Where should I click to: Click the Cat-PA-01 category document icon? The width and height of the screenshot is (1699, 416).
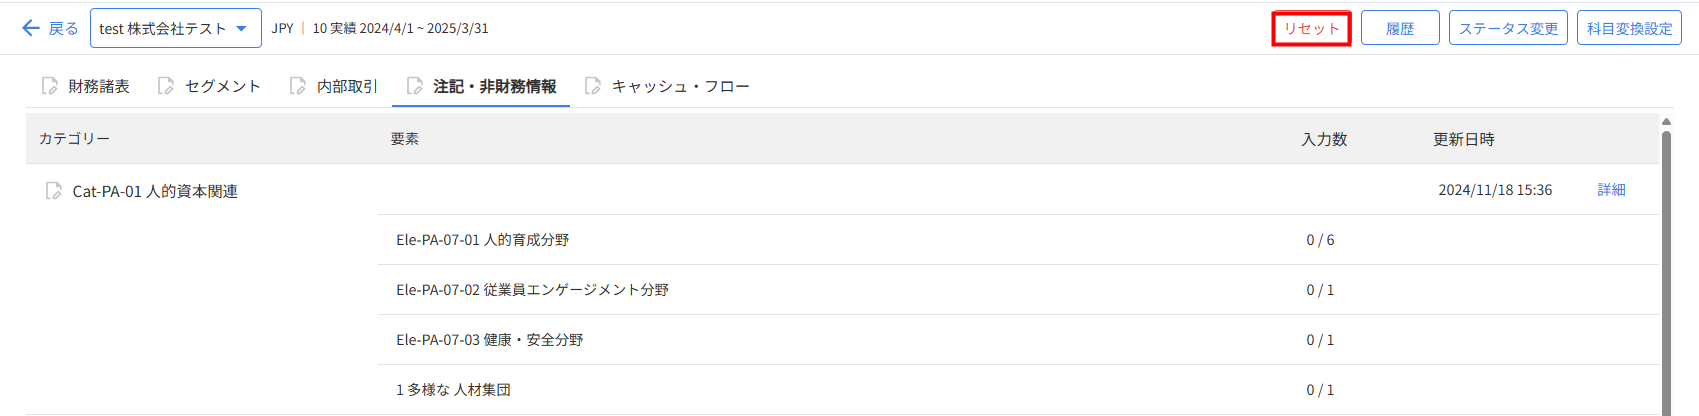54,190
